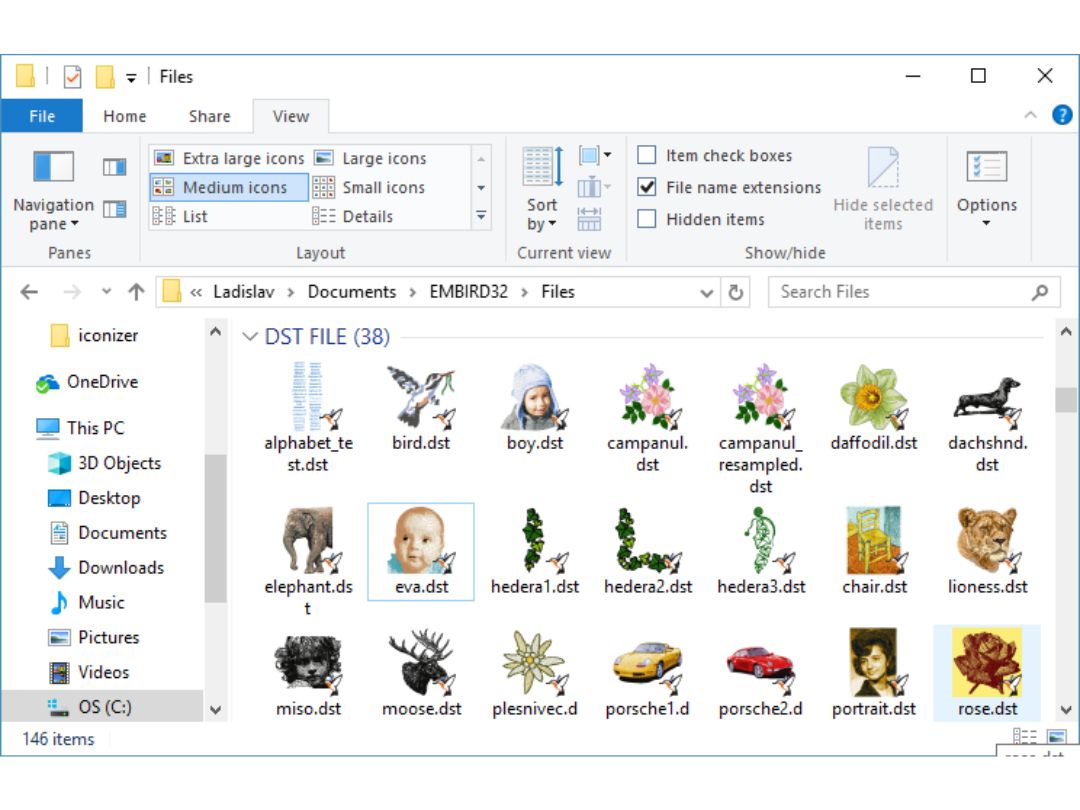The width and height of the screenshot is (1080, 810).
Task: Select lioness.dst file thumbnail
Action: [987, 552]
